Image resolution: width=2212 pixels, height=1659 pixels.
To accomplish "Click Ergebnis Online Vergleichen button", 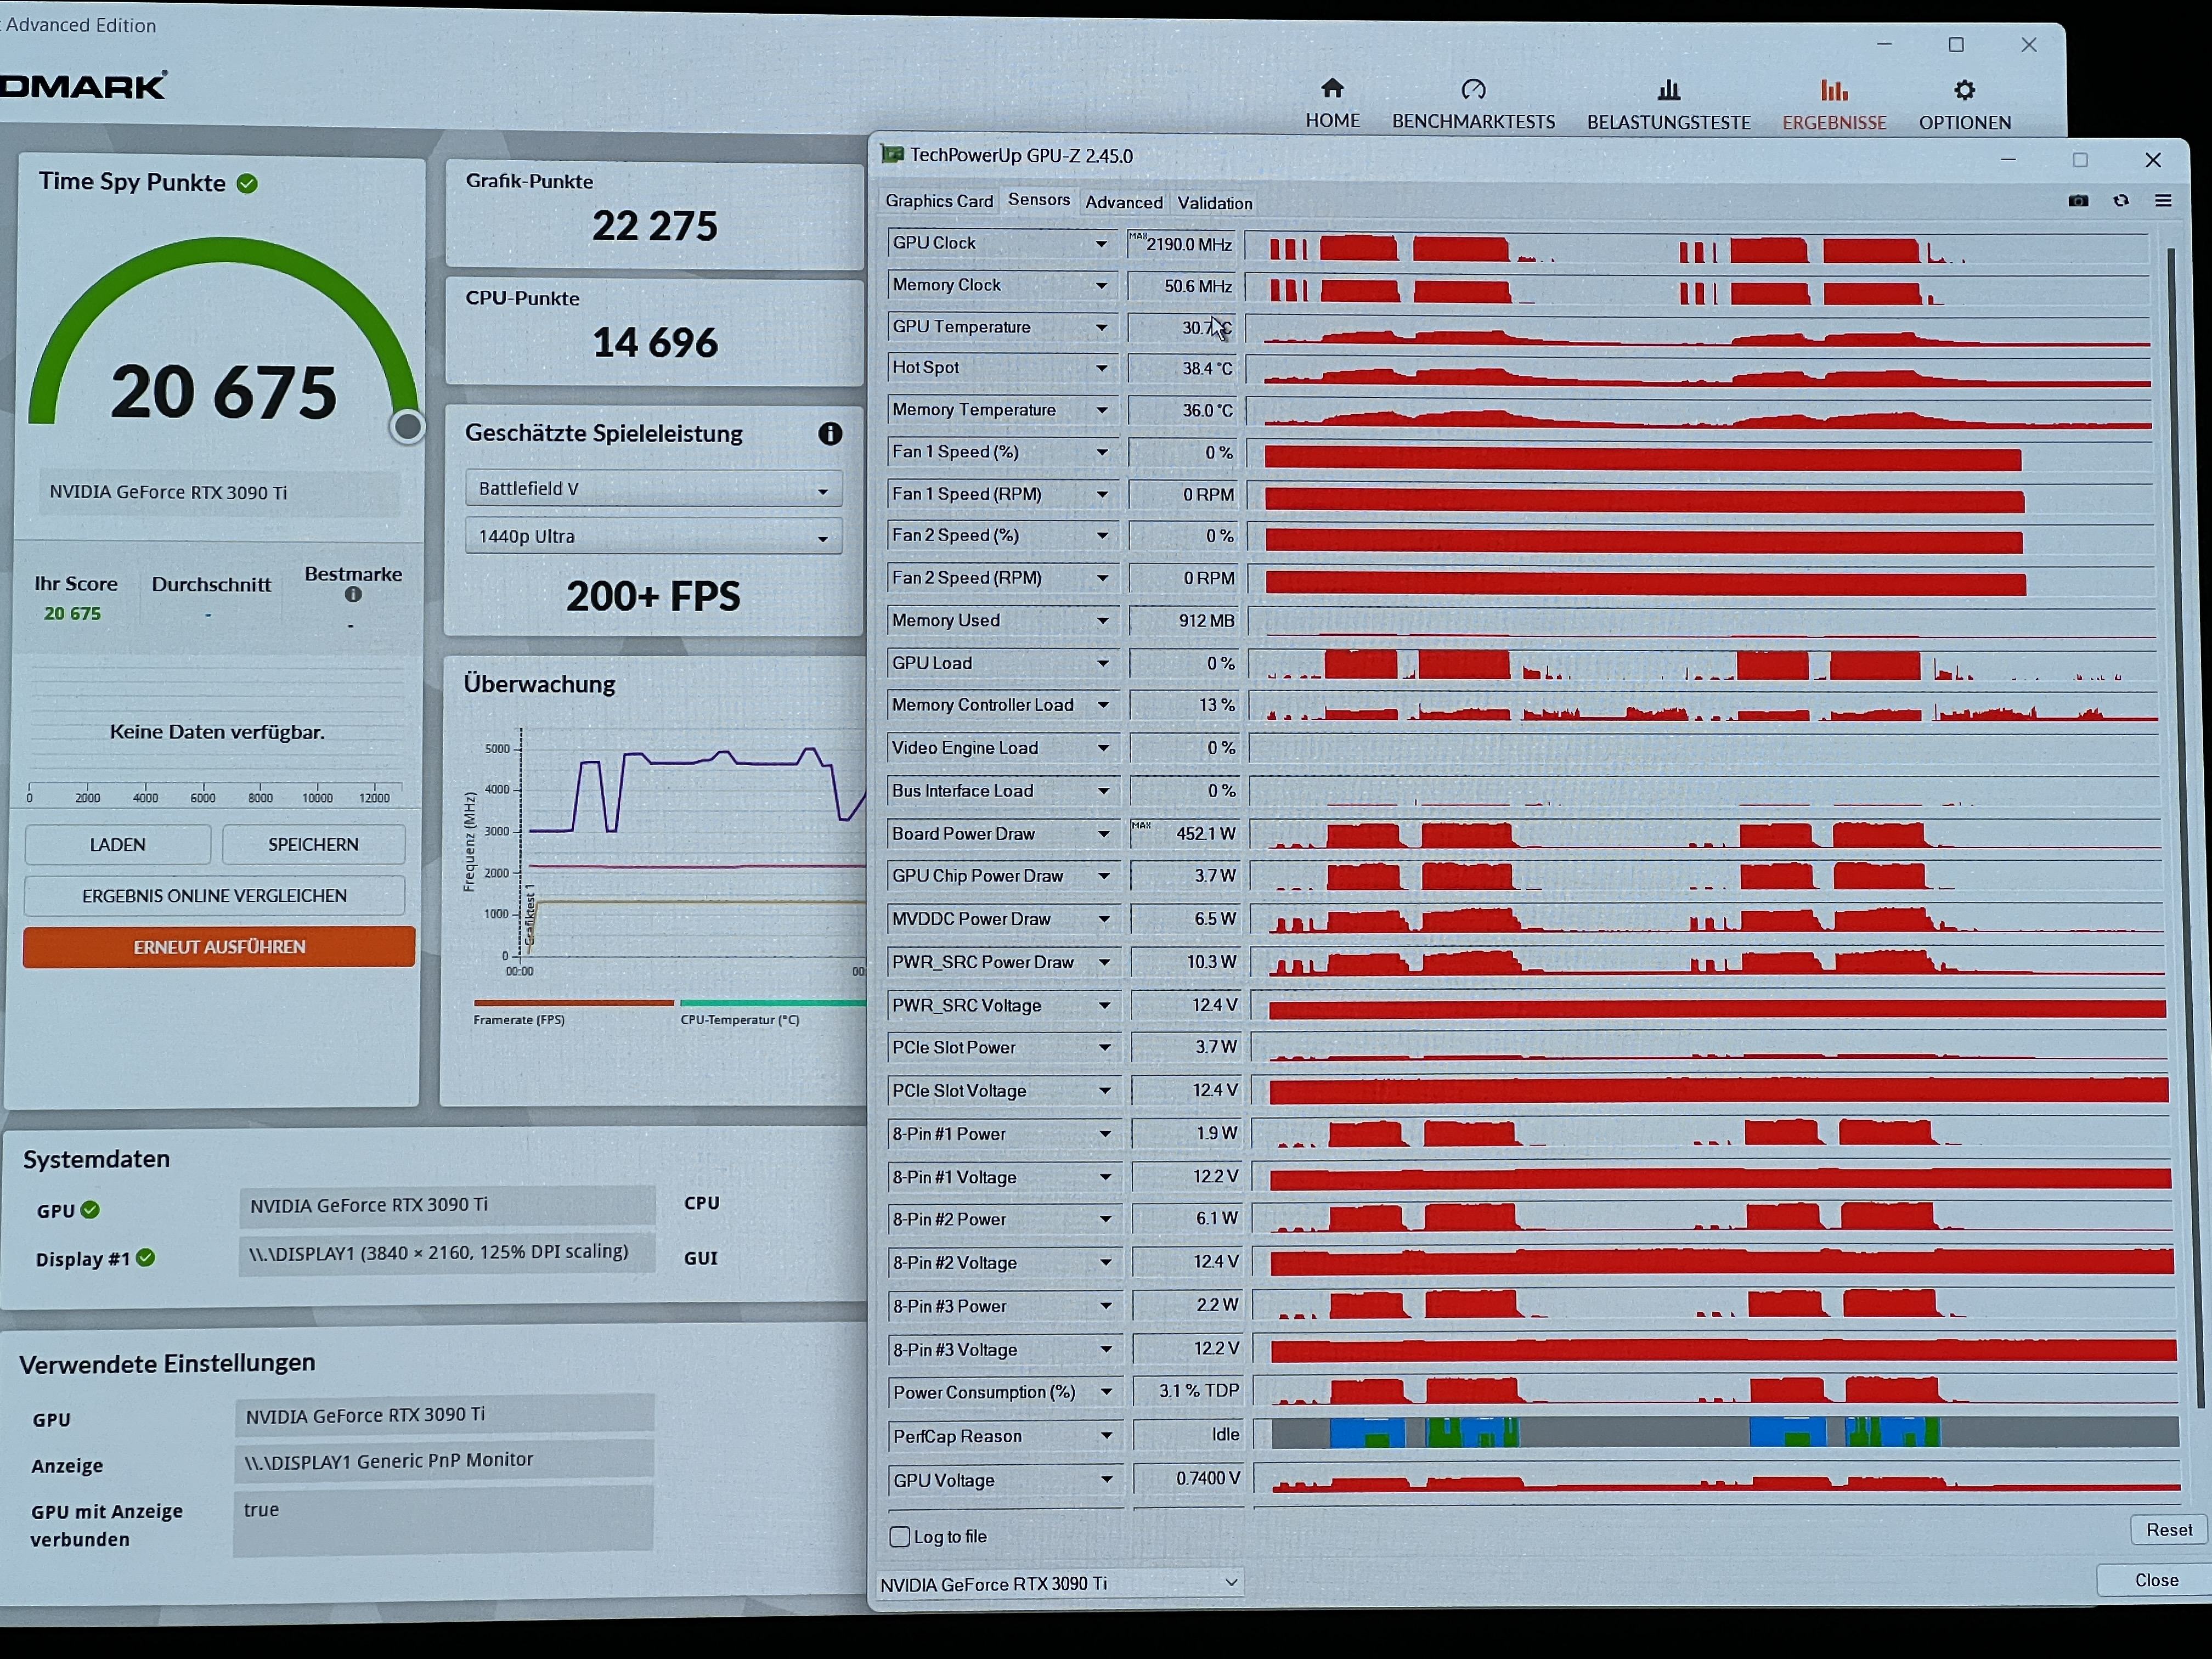I will tap(215, 896).
